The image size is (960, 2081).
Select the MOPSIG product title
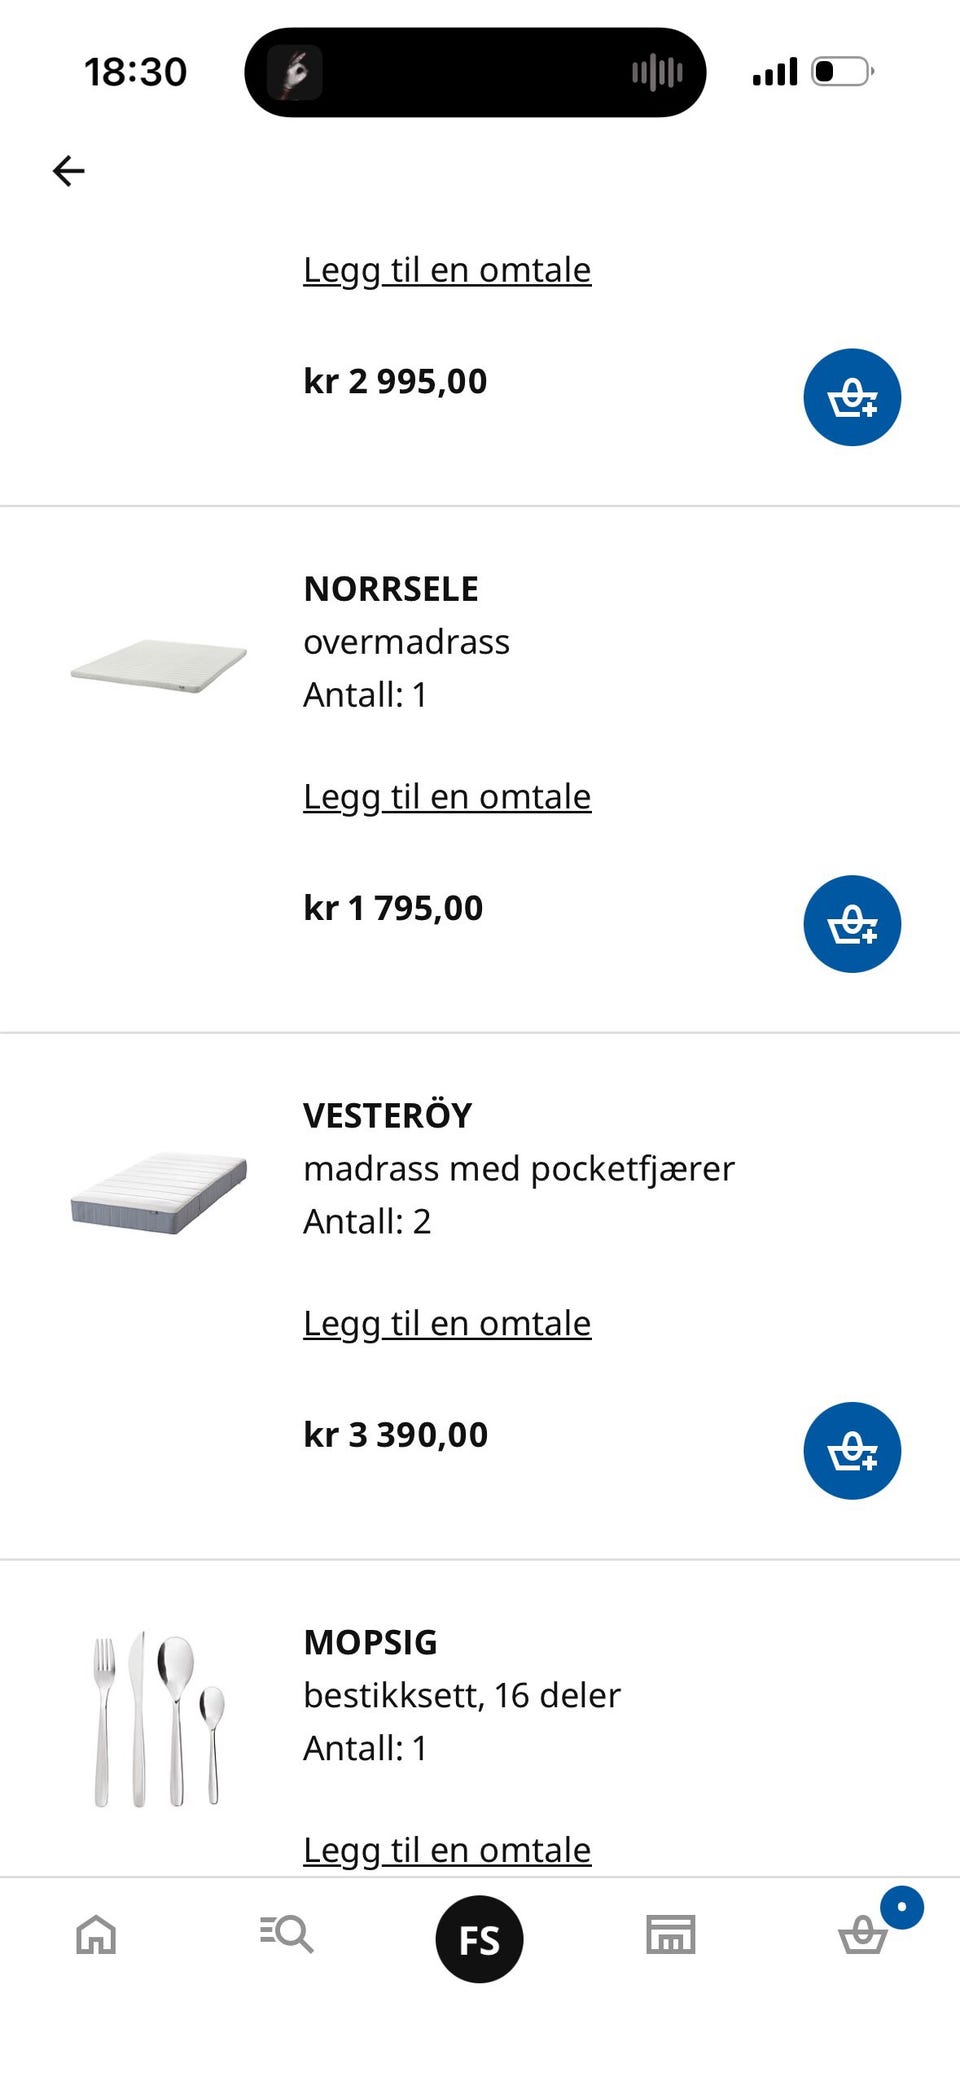pyautogui.click(x=370, y=1643)
